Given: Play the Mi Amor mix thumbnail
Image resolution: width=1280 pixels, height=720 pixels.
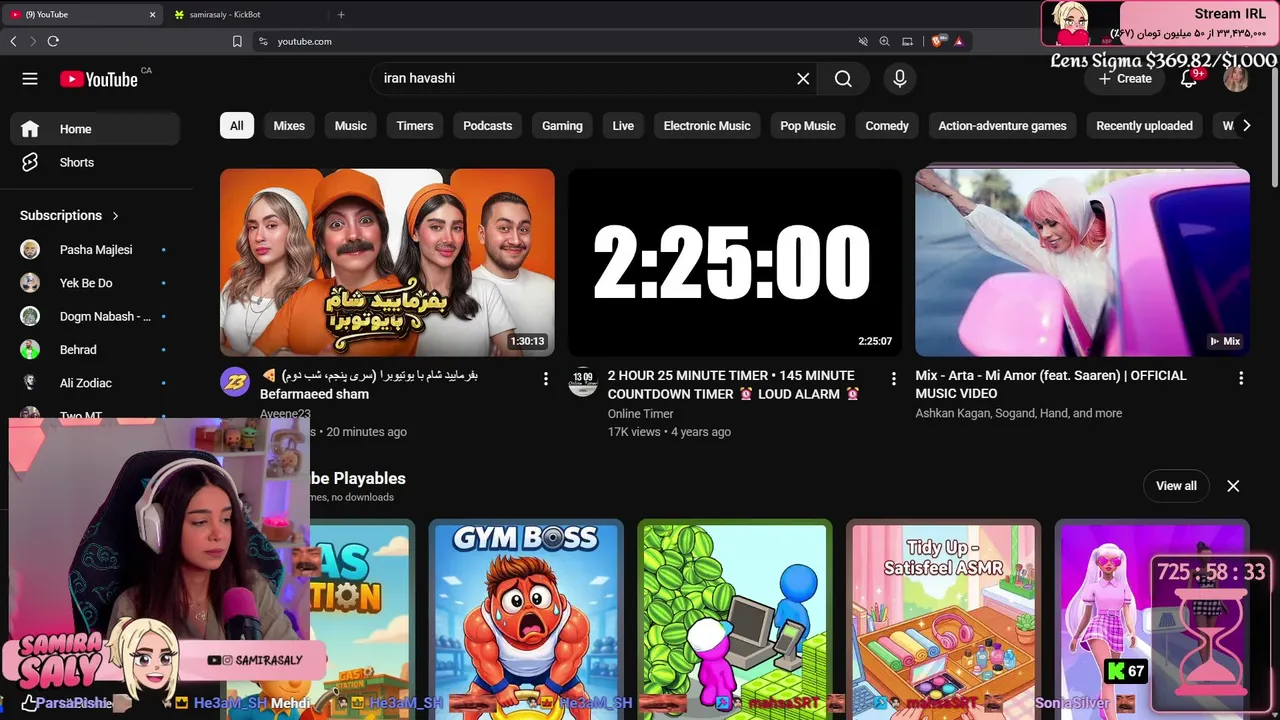Looking at the screenshot, I should tap(1082, 262).
